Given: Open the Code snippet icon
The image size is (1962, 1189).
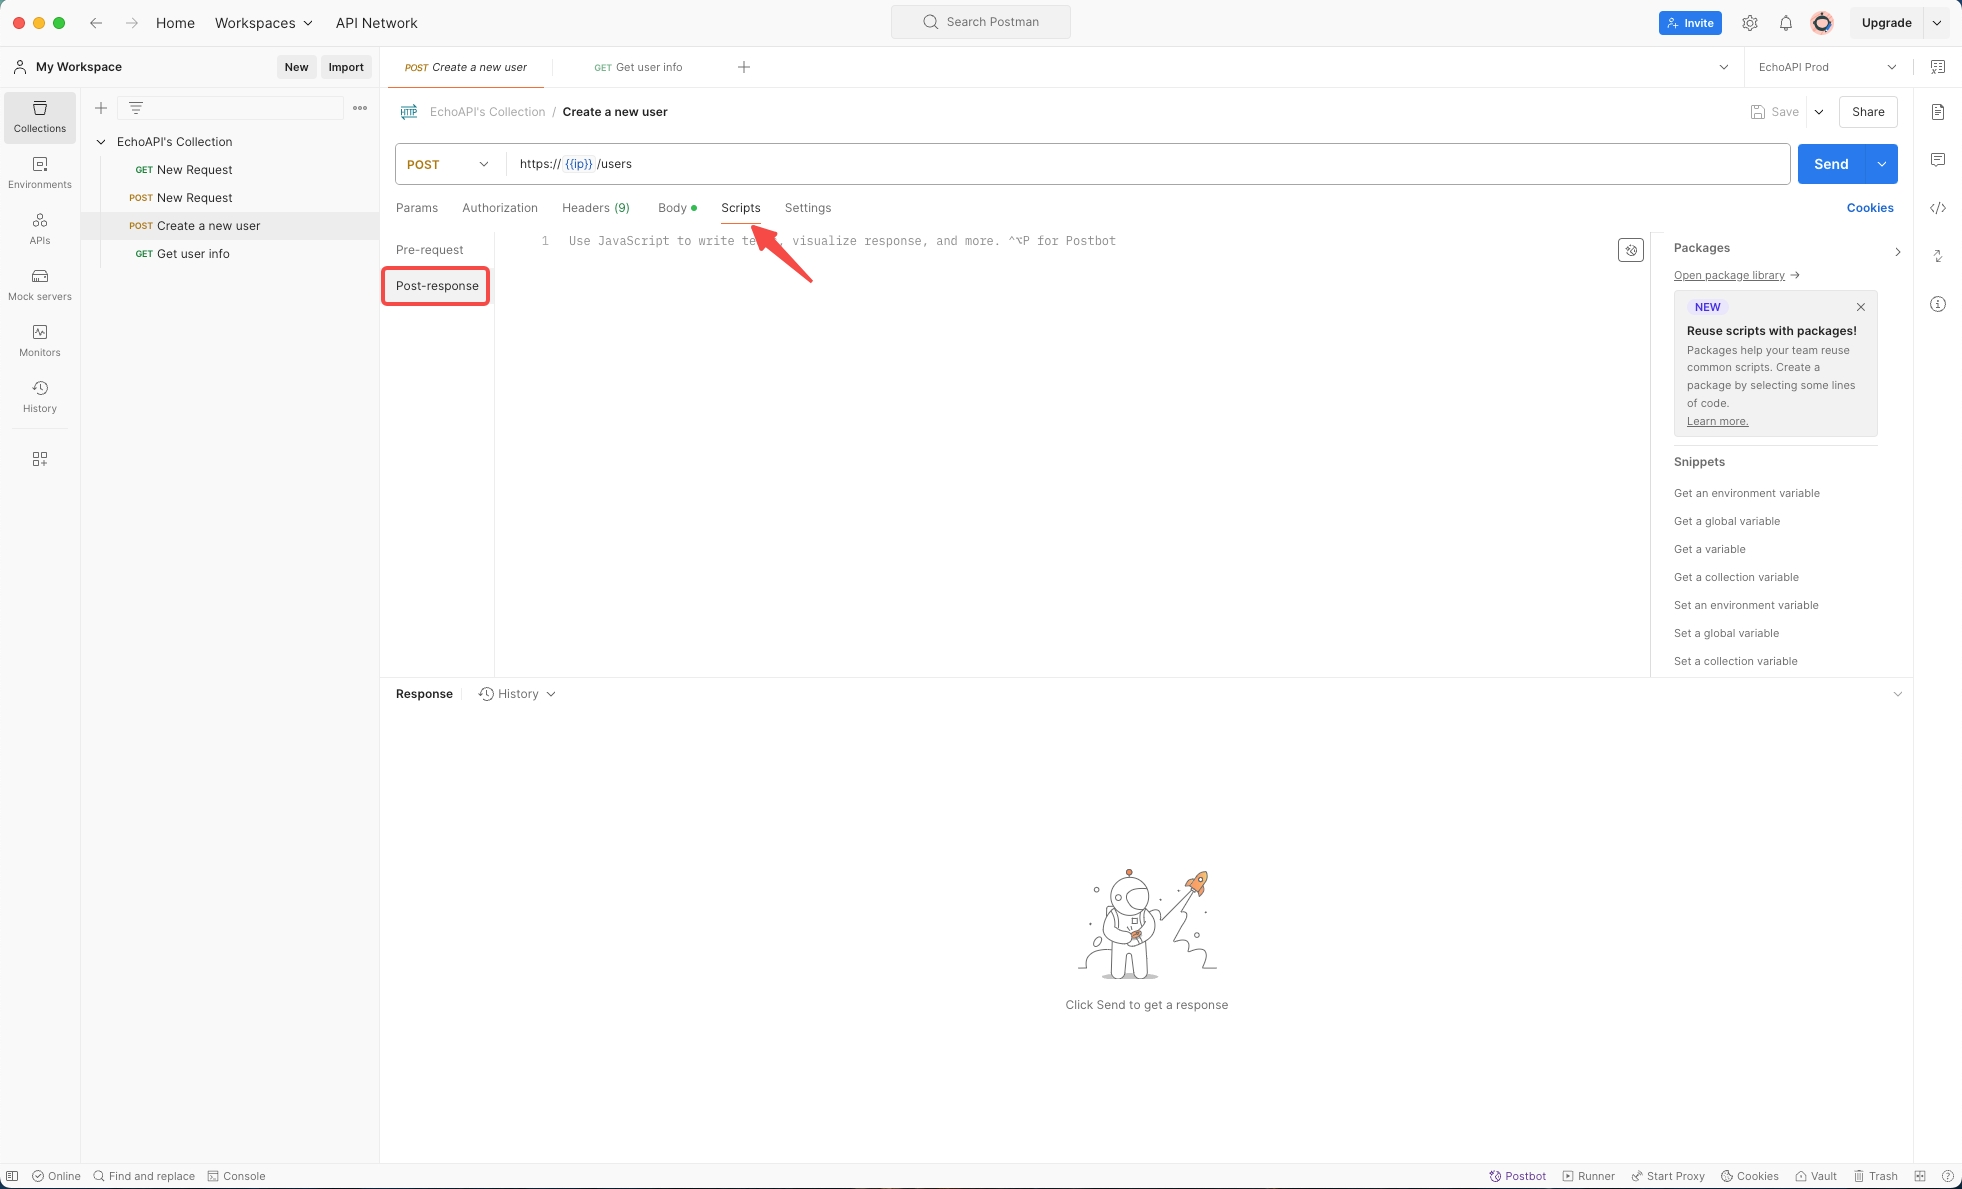Looking at the screenshot, I should coord(1938,208).
